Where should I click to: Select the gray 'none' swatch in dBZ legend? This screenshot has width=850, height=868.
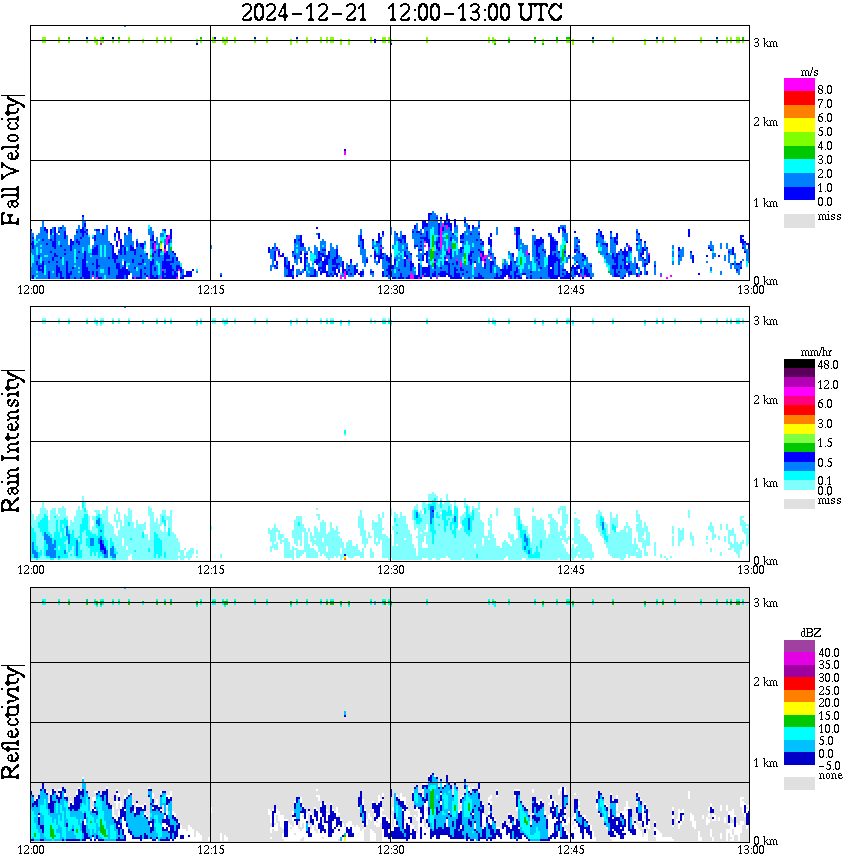799,783
